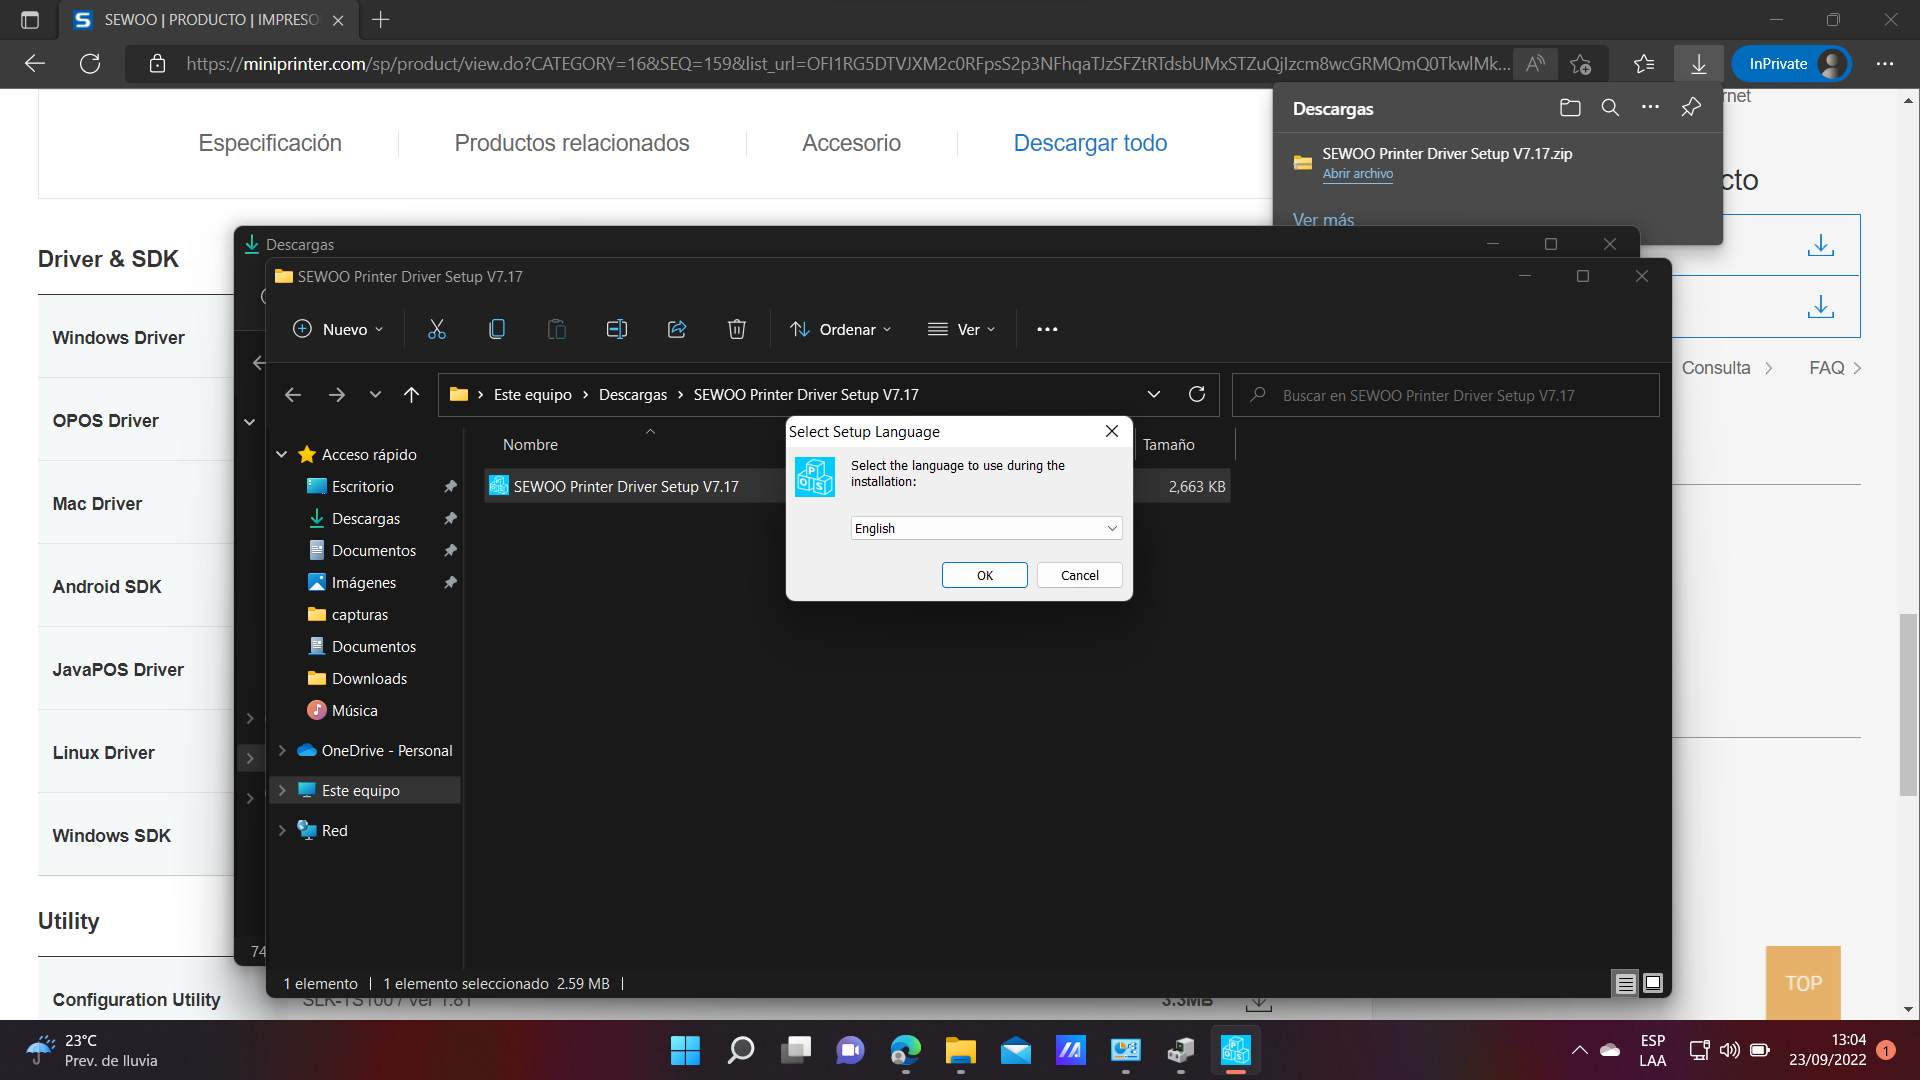This screenshot has width=1920, height=1080.
Task: Open downloads folder icon in Descargas panel
Action: pyautogui.click(x=1570, y=108)
